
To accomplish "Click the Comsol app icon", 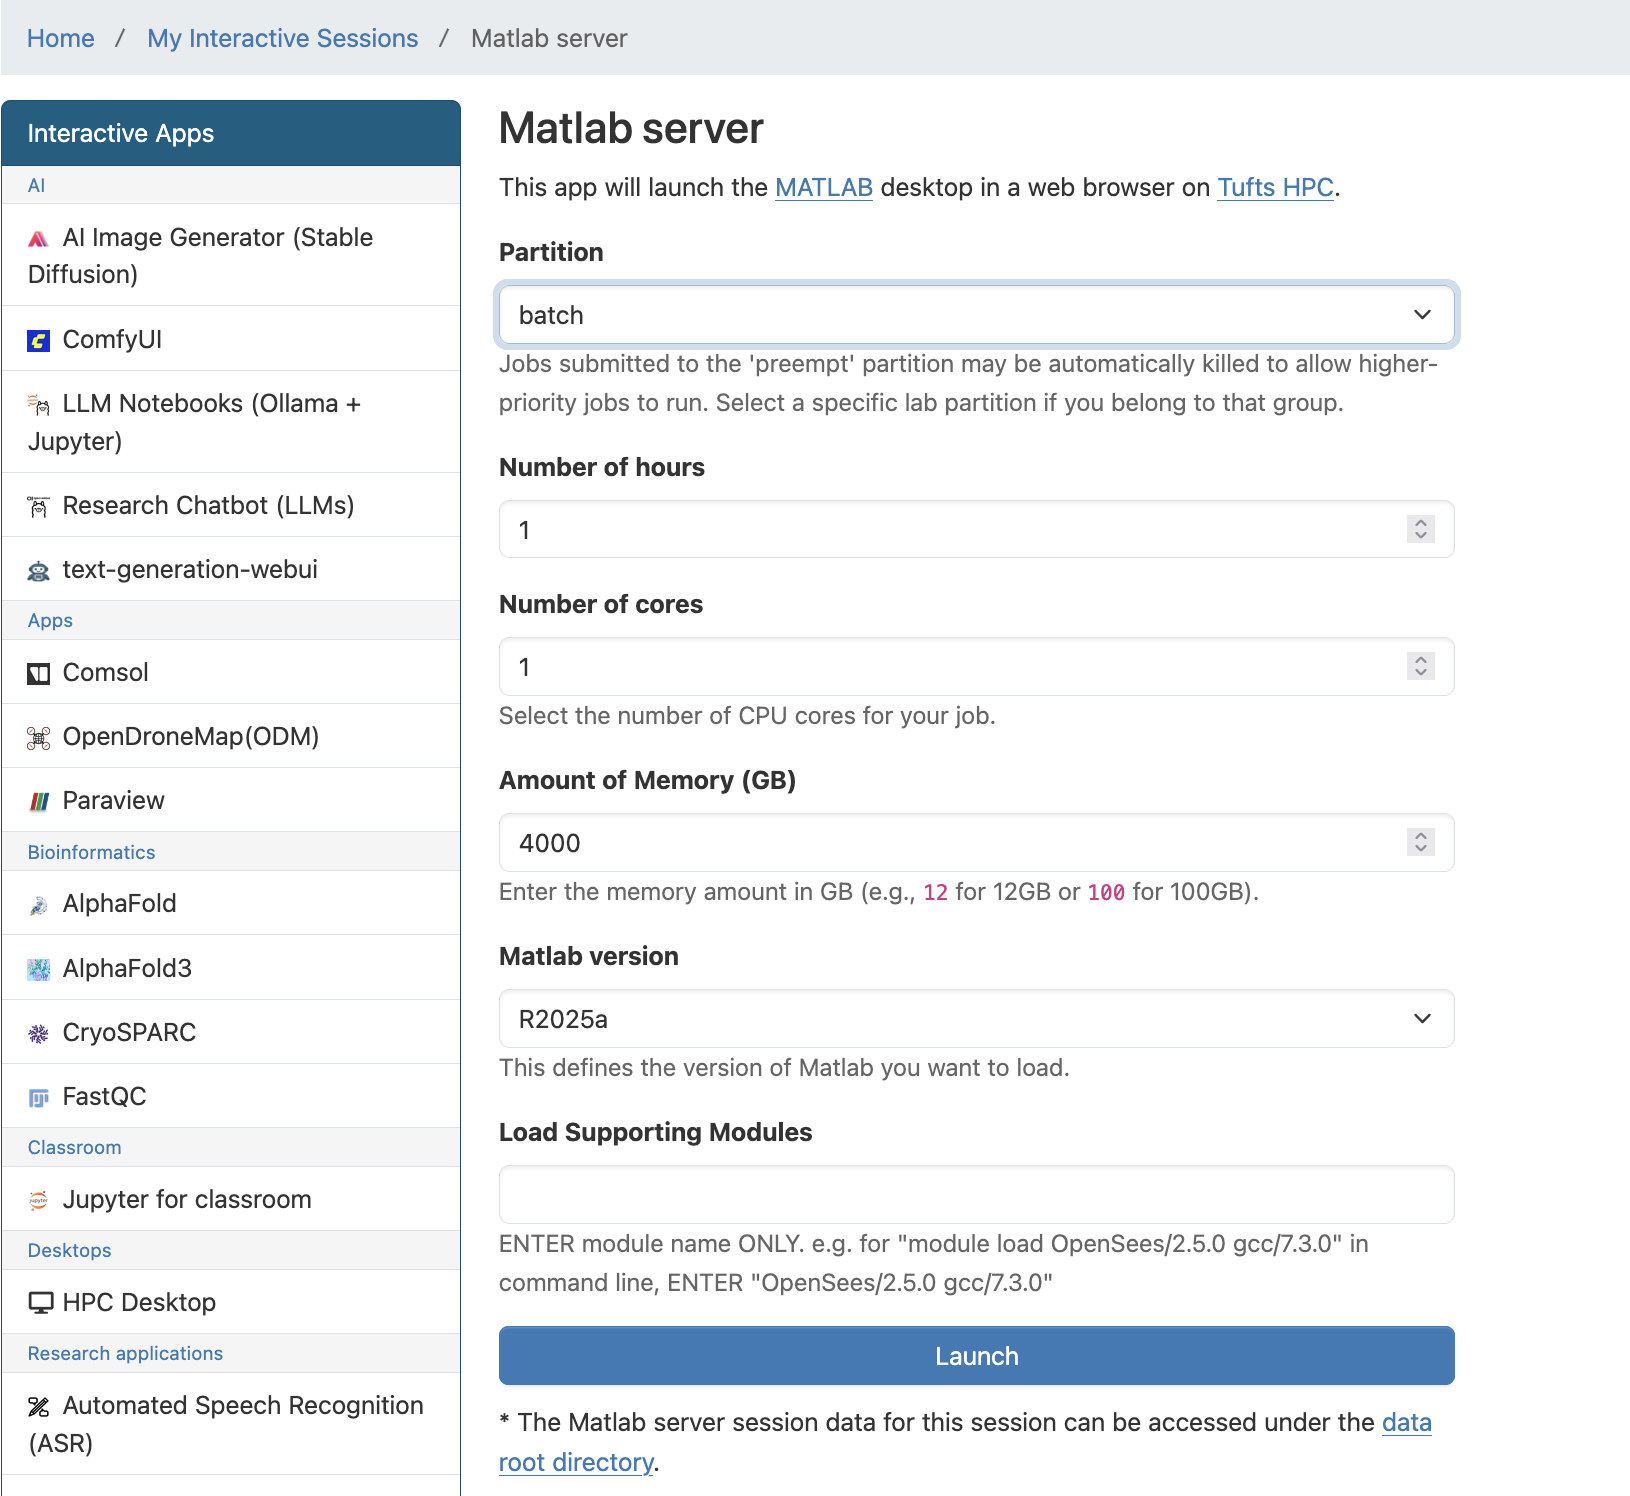I will [x=38, y=674].
